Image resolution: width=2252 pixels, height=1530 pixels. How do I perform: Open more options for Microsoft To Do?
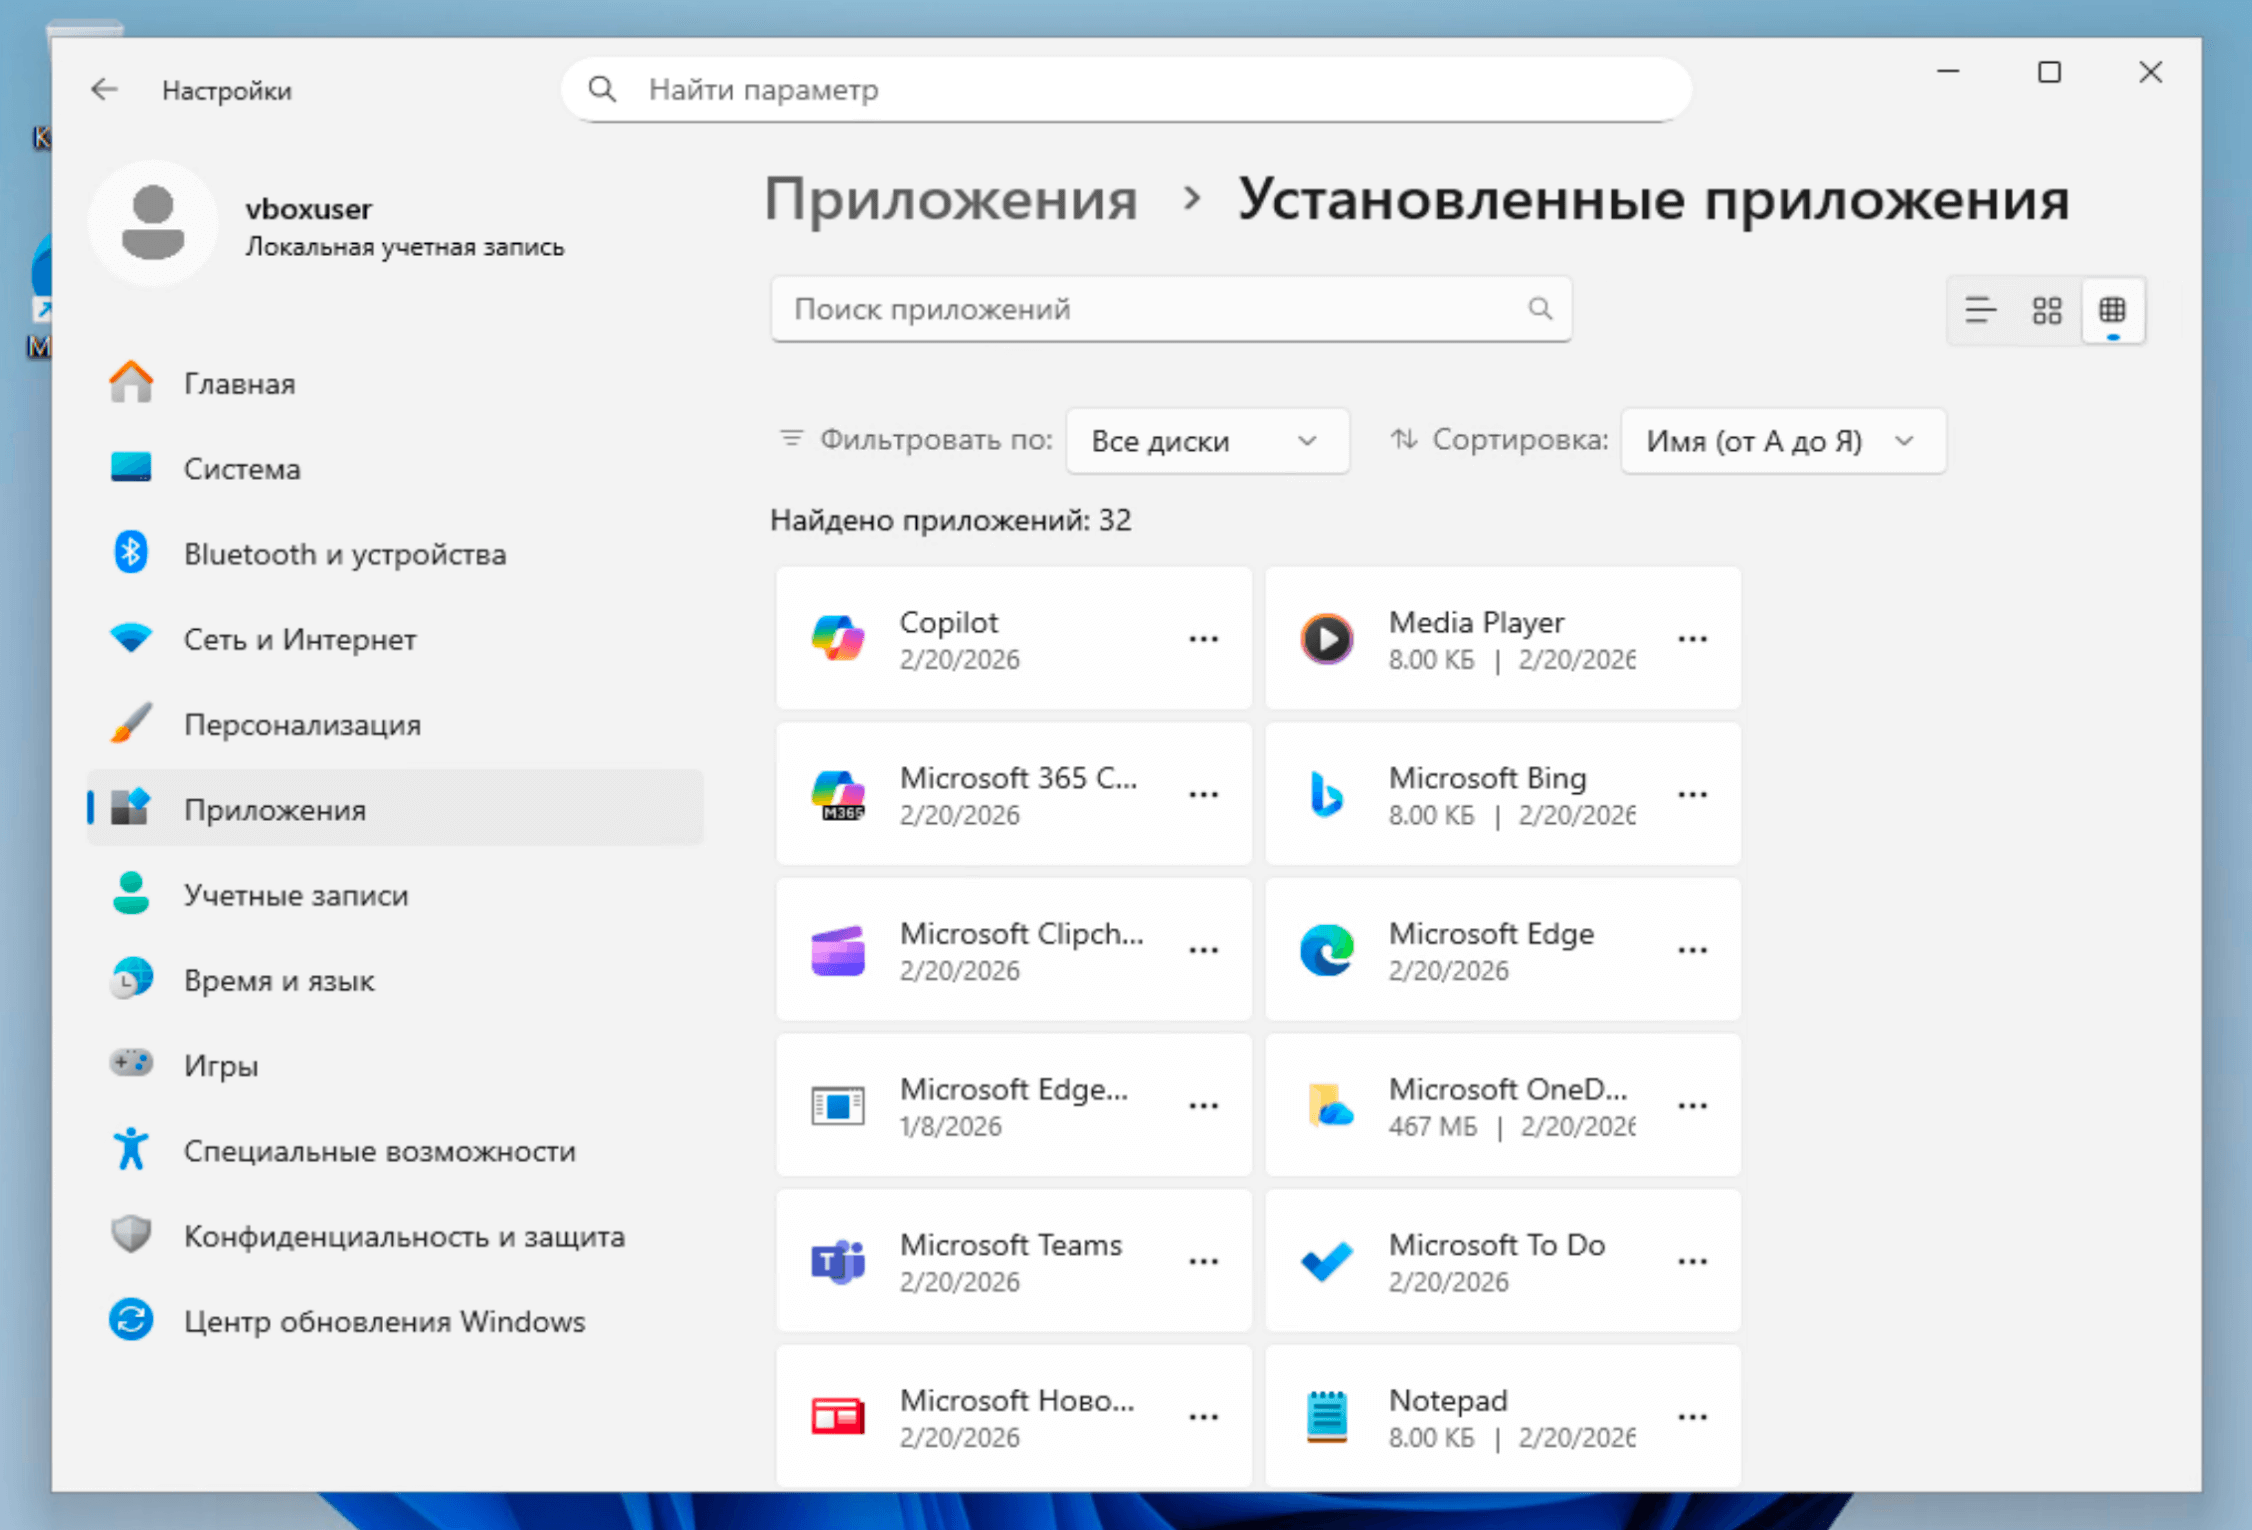[x=1692, y=1261]
